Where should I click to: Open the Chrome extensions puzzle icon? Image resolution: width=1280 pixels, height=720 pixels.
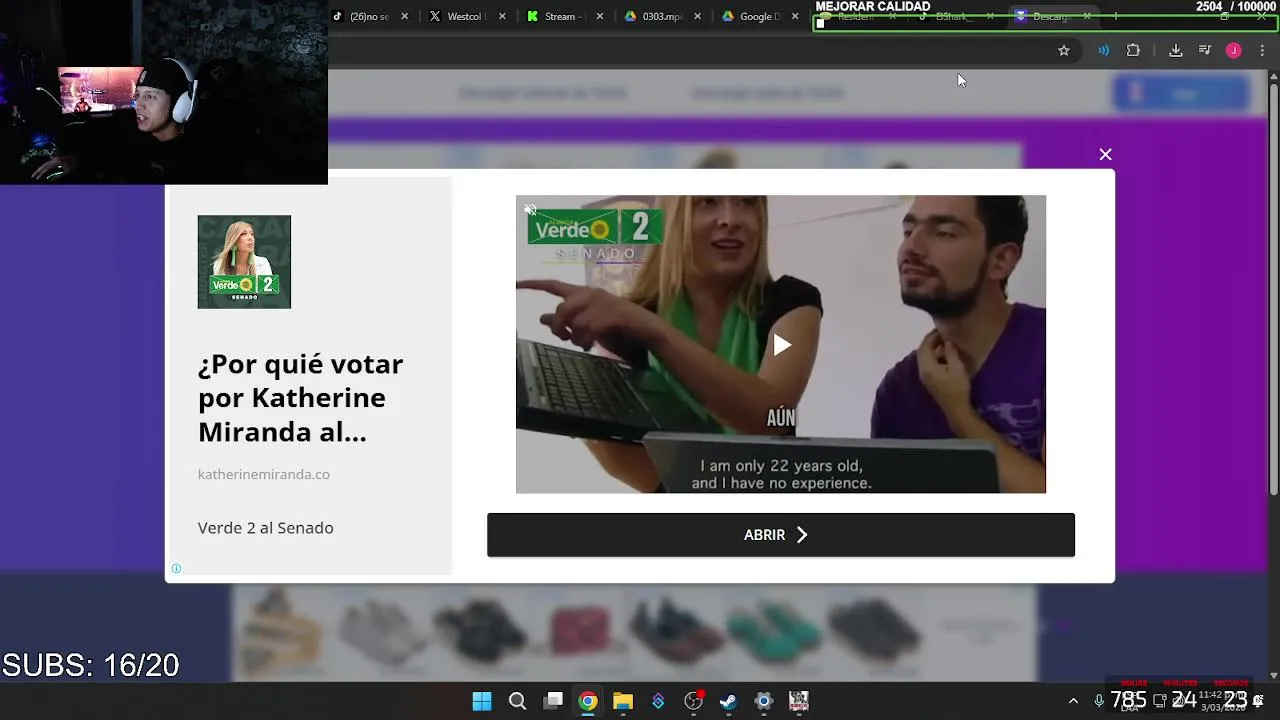(x=1133, y=50)
